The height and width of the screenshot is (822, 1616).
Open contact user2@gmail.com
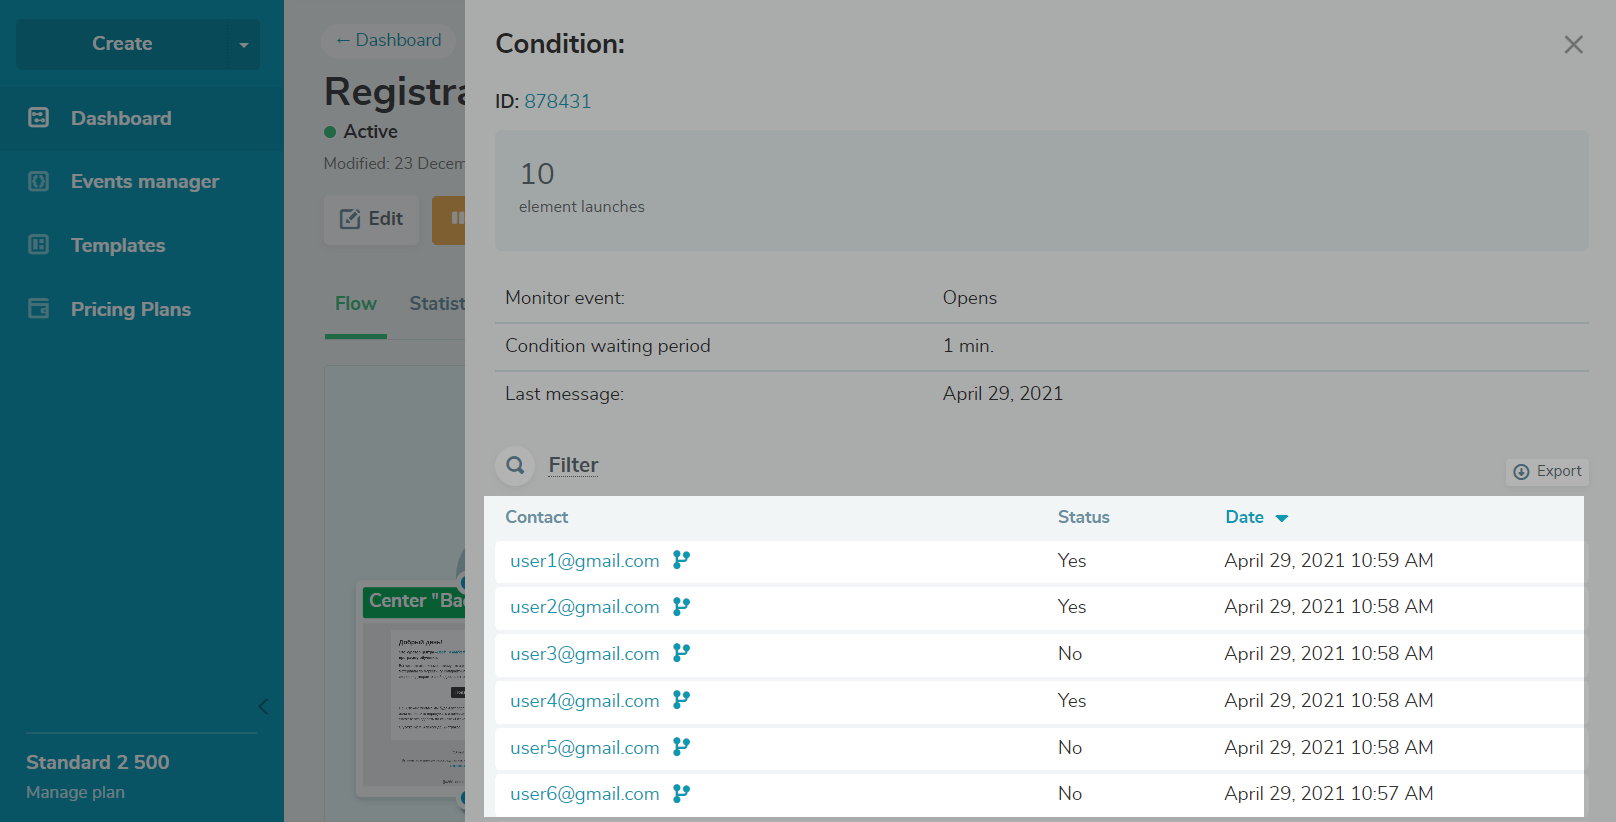pos(585,607)
